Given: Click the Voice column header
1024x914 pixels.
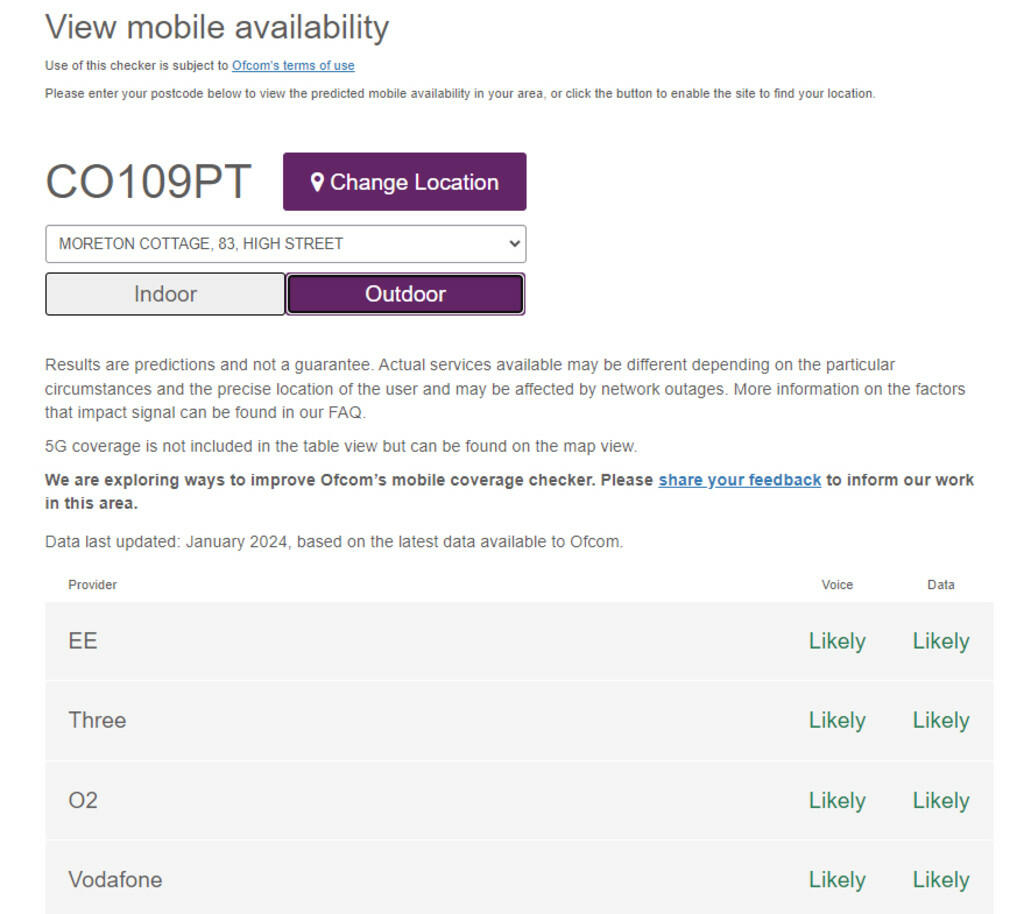Looking at the screenshot, I should (837, 585).
